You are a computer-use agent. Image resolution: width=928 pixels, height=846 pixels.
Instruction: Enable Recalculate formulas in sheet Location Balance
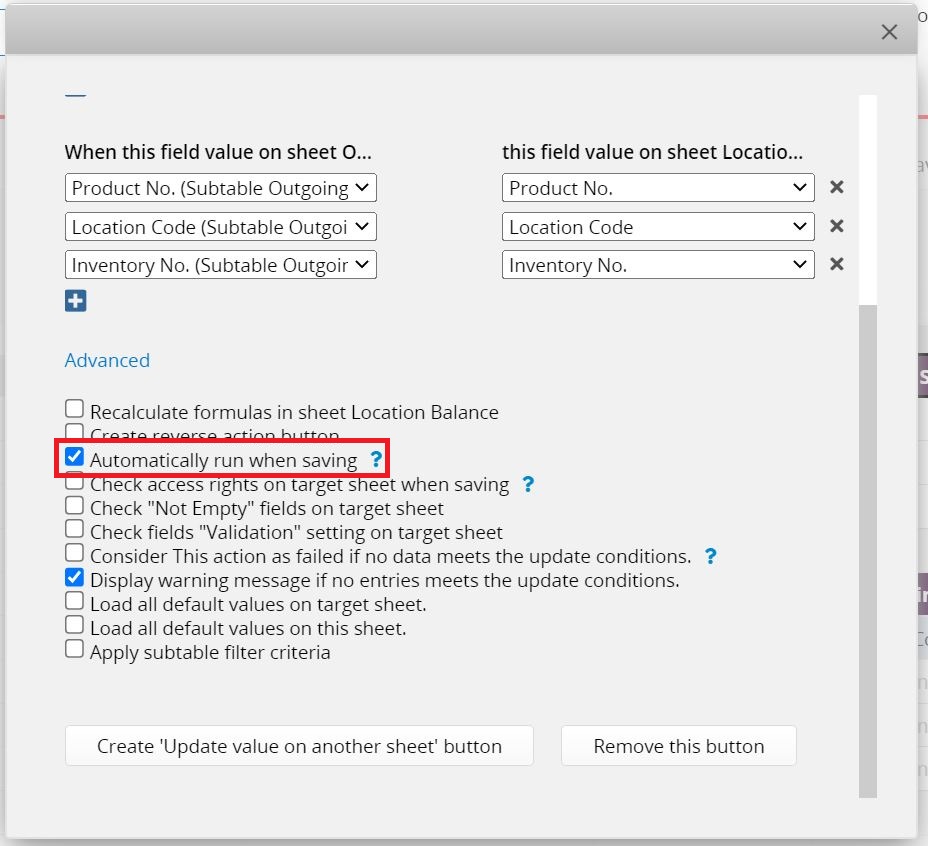tap(75, 408)
